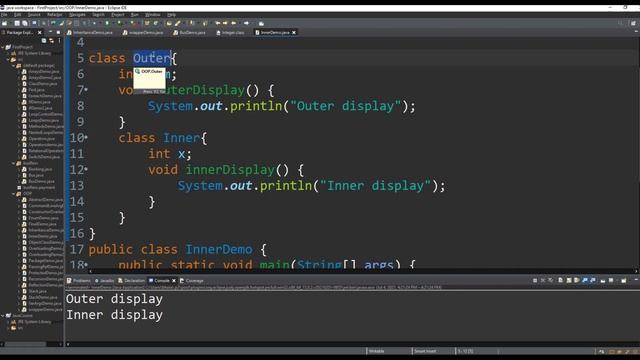Close the InnerDemo.java editor tab
The height and width of the screenshot is (360, 640).
point(294,32)
